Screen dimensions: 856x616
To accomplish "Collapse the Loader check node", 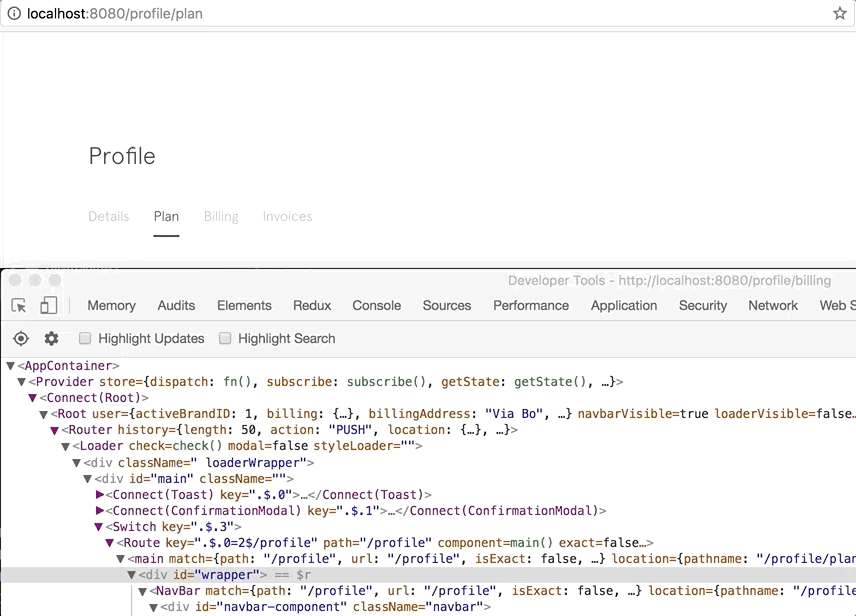I will coord(65,446).
